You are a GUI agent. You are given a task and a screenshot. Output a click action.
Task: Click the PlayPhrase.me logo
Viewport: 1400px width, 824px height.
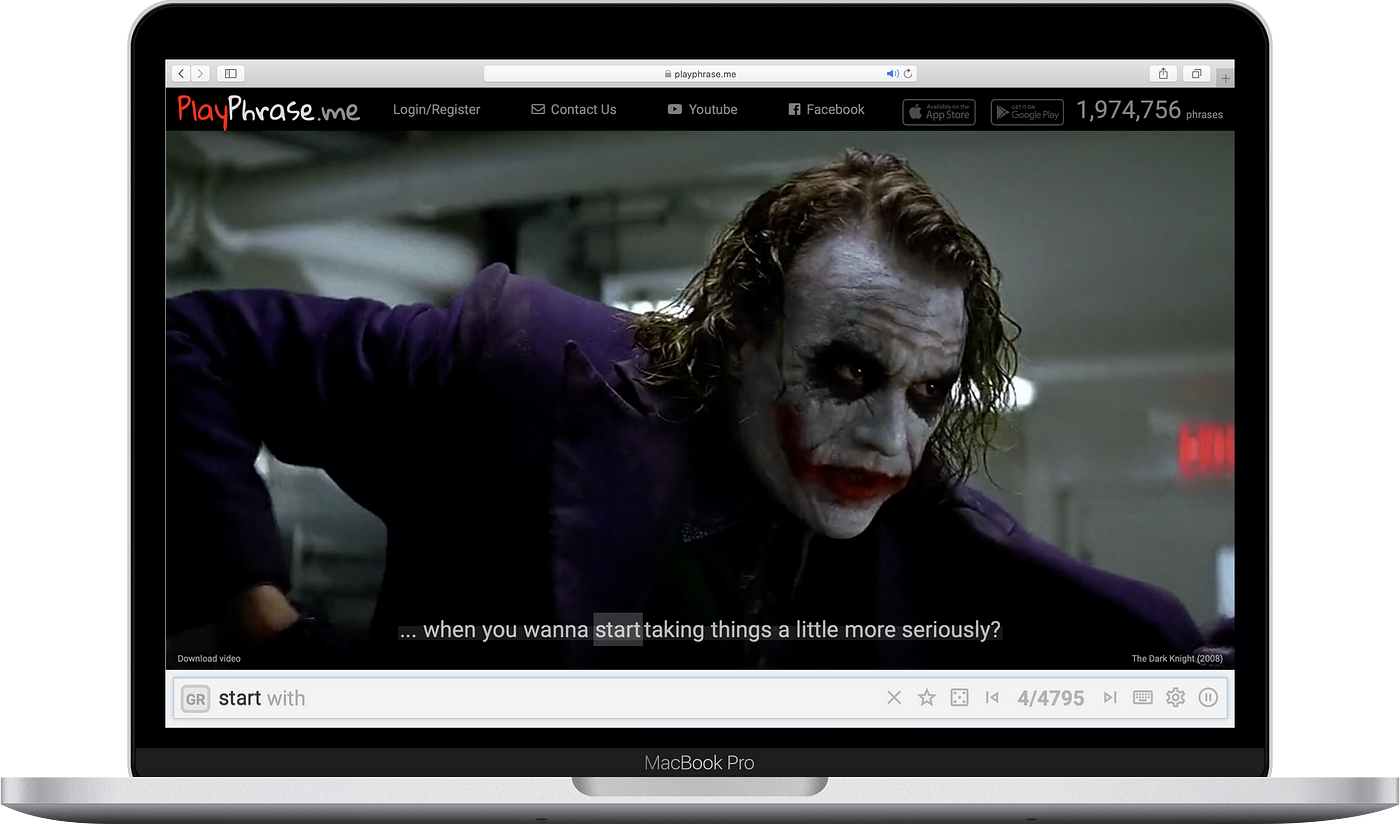[x=268, y=110]
